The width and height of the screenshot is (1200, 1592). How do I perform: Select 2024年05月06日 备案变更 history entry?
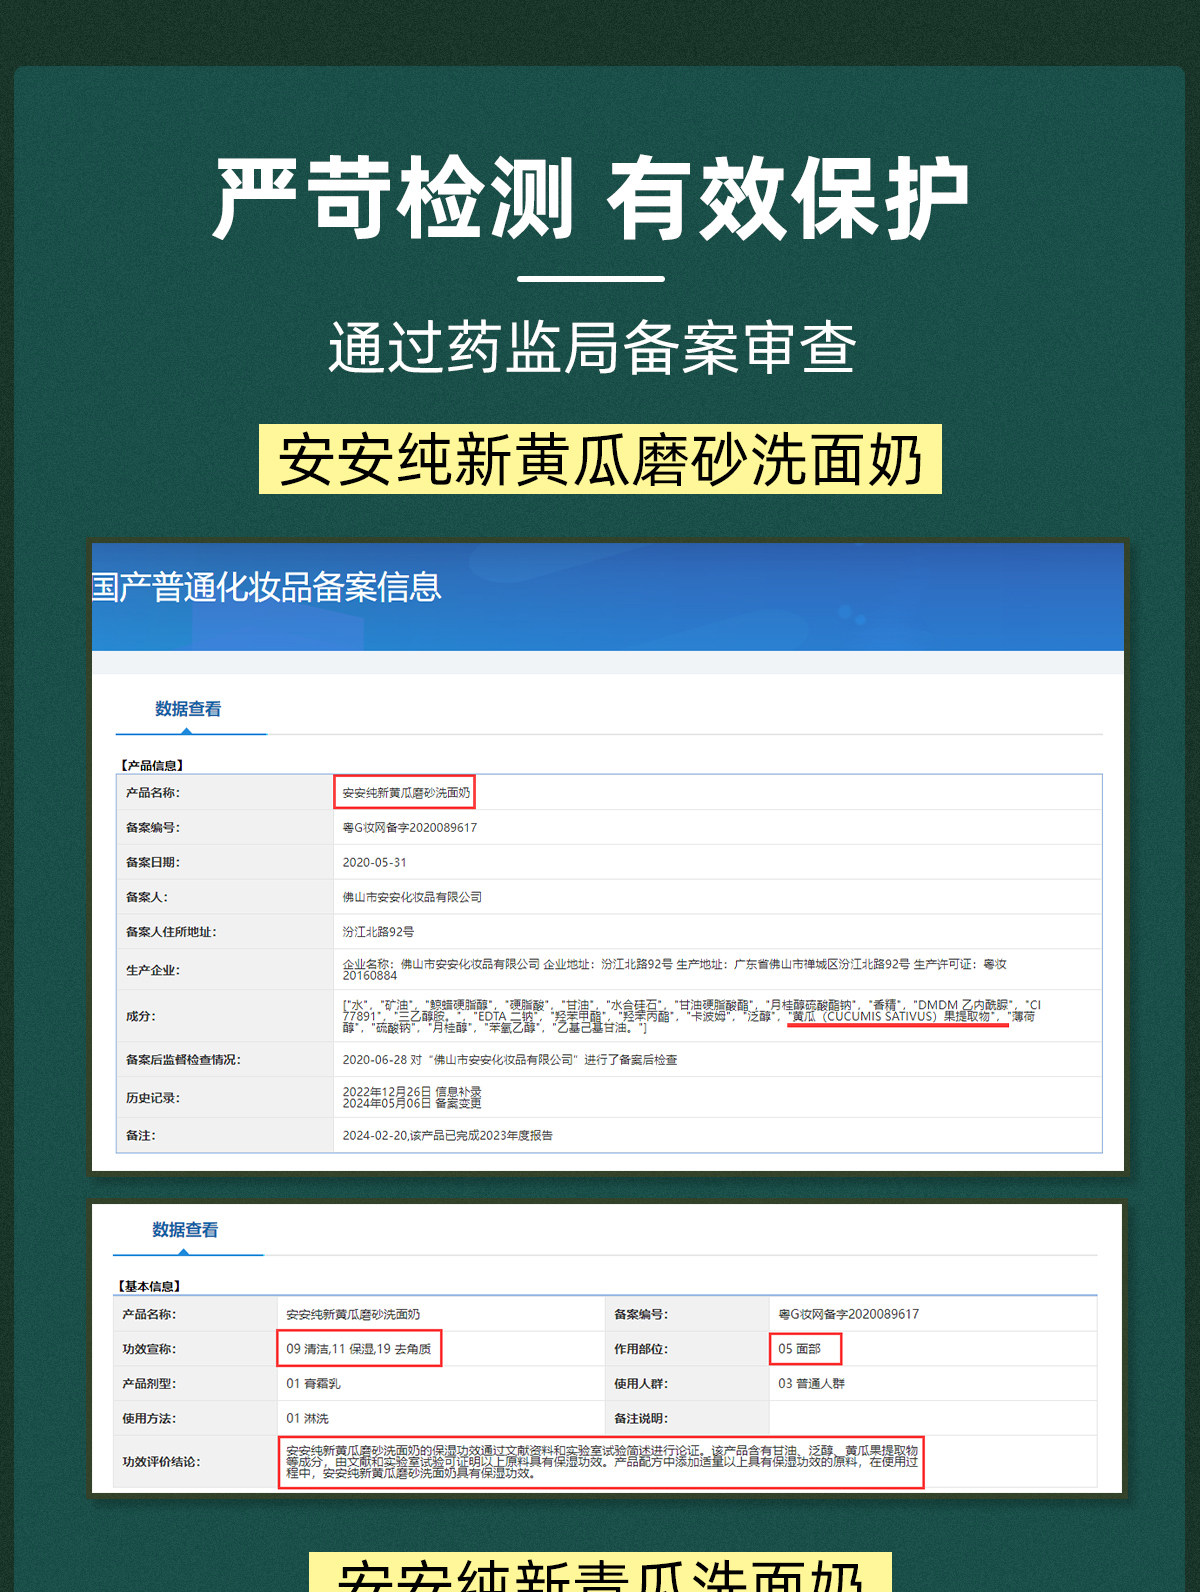[412, 1103]
